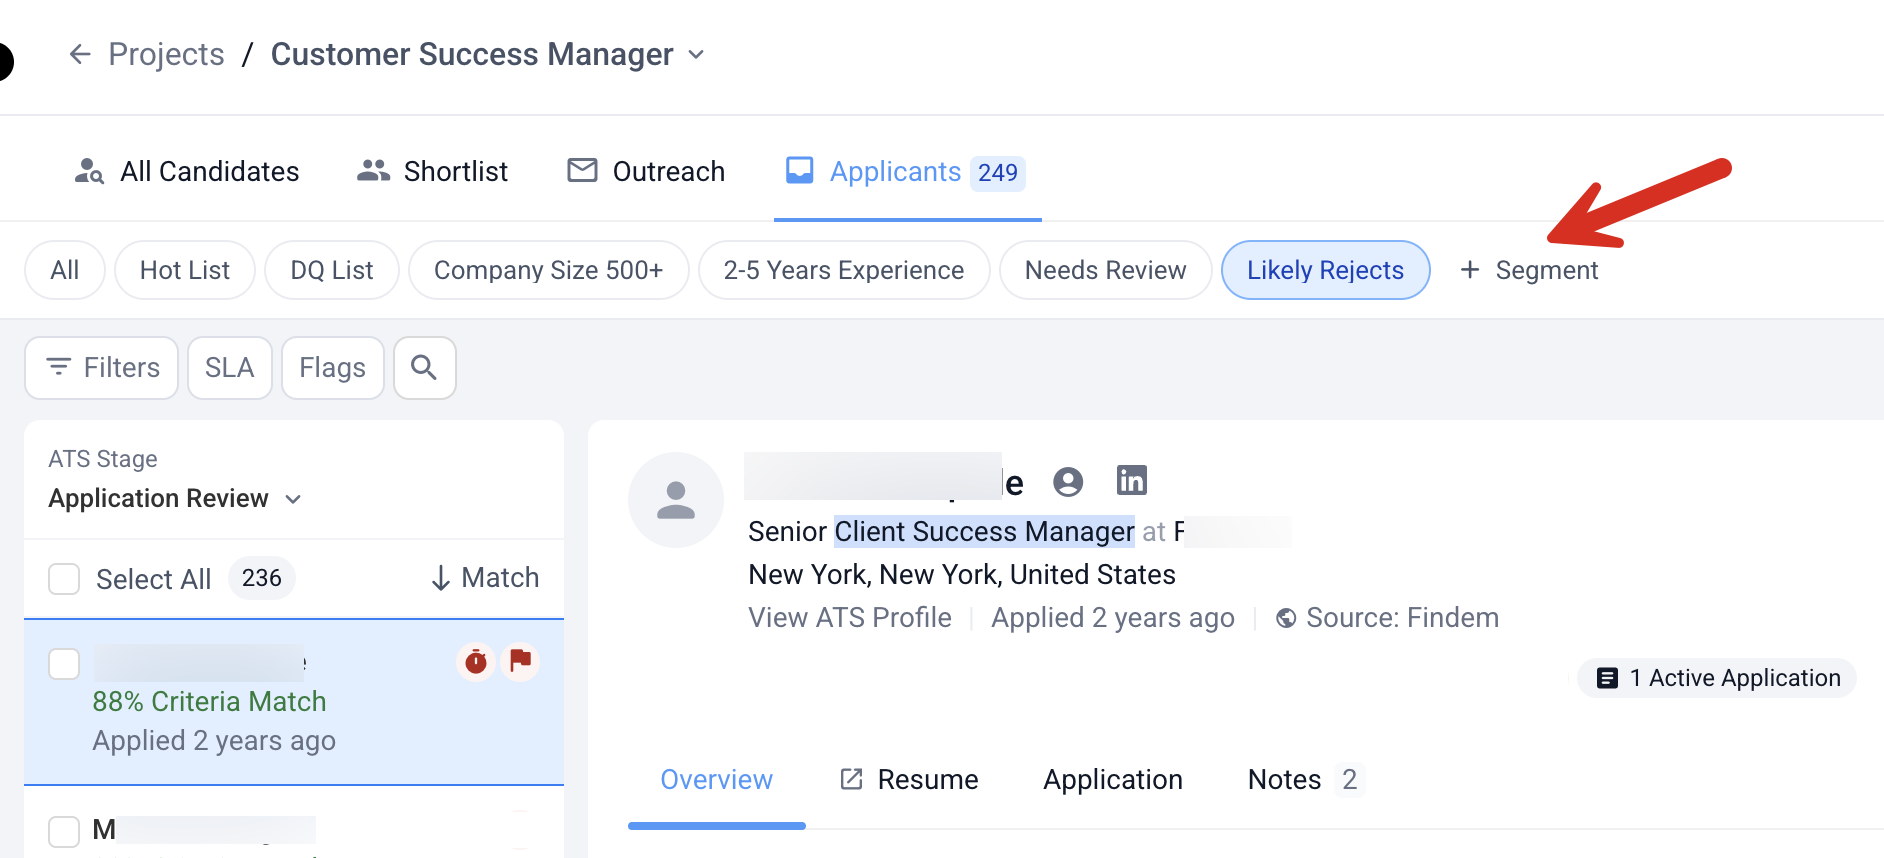This screenshot has width=1884, height=858.
Task: Choose the DQ List segment
Action: pos(332,270)
